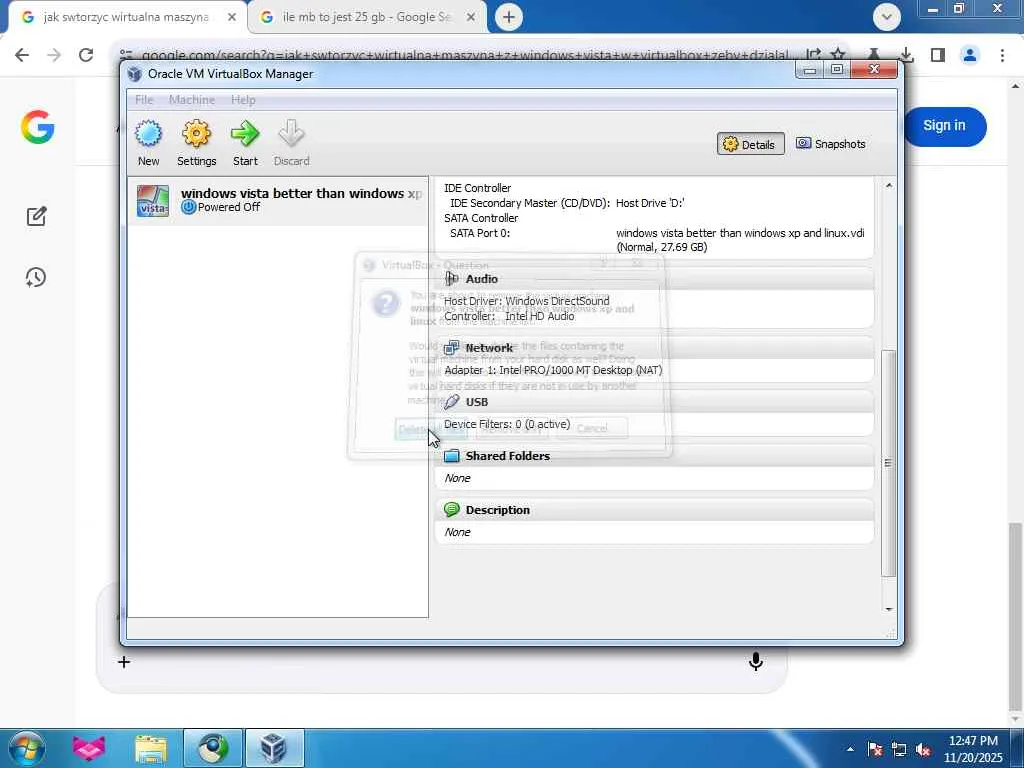Open Chrome tab search dropdown

click(x=886, y=17)
